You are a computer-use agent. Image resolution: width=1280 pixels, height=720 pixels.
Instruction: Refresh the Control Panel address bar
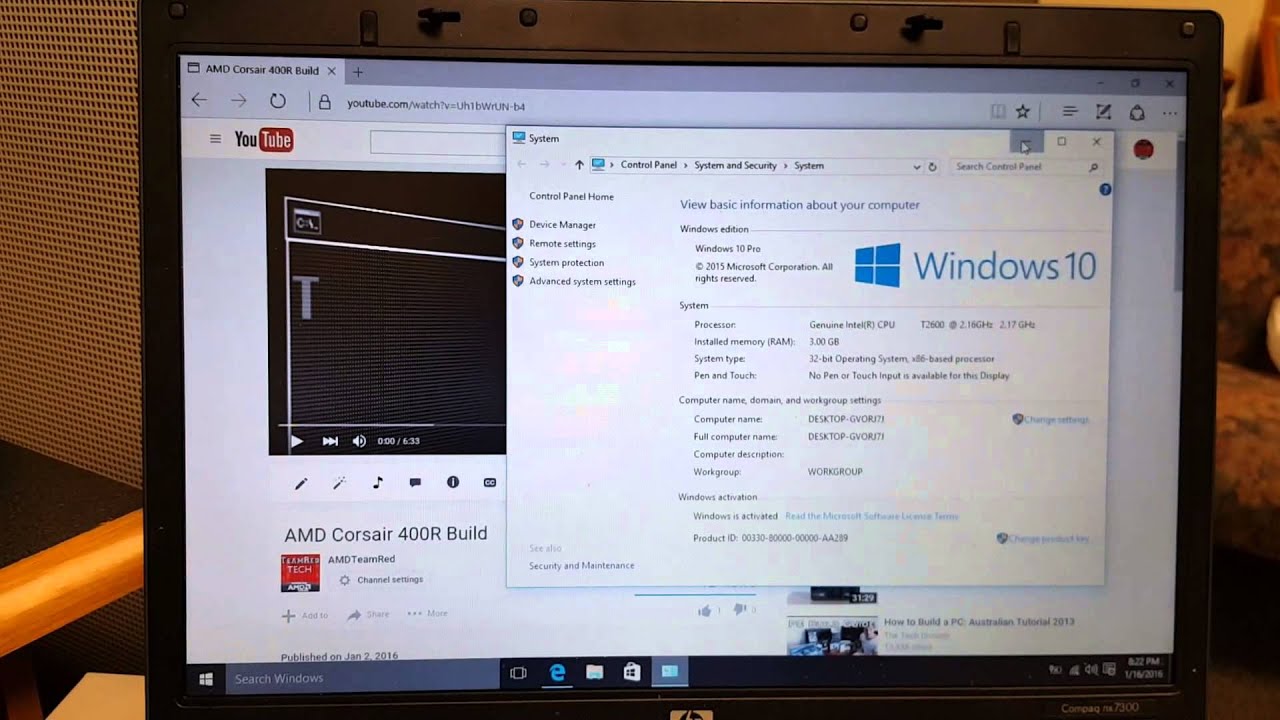[932, 167]
